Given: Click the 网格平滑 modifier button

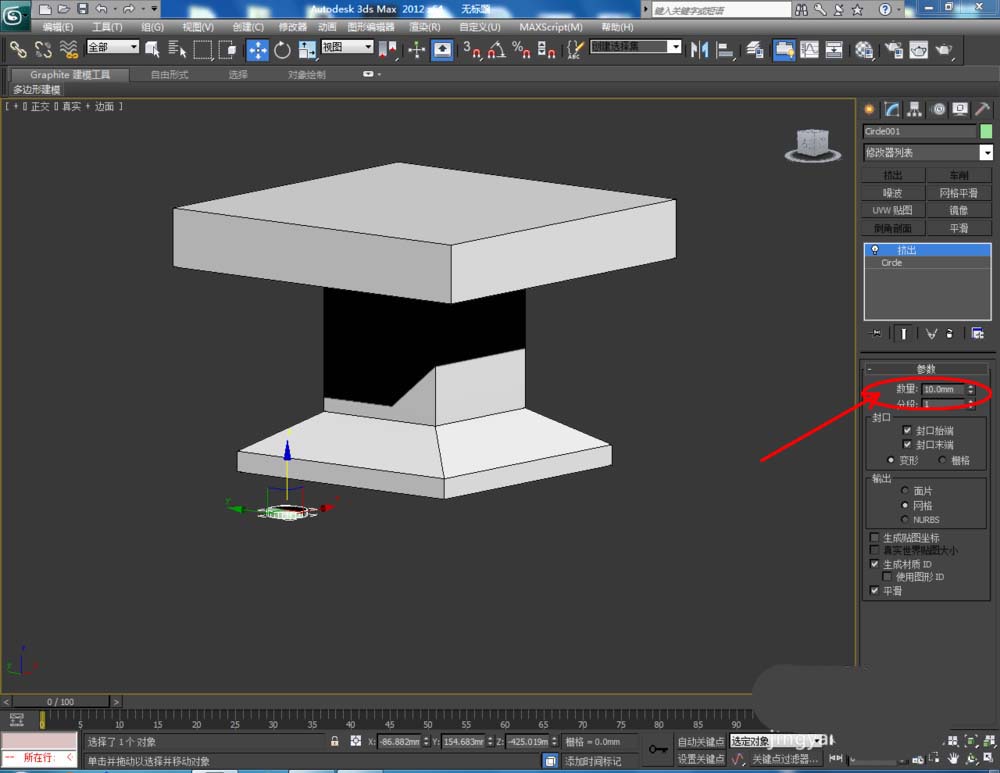Looking at the screenshot, I should coord(959,193).
